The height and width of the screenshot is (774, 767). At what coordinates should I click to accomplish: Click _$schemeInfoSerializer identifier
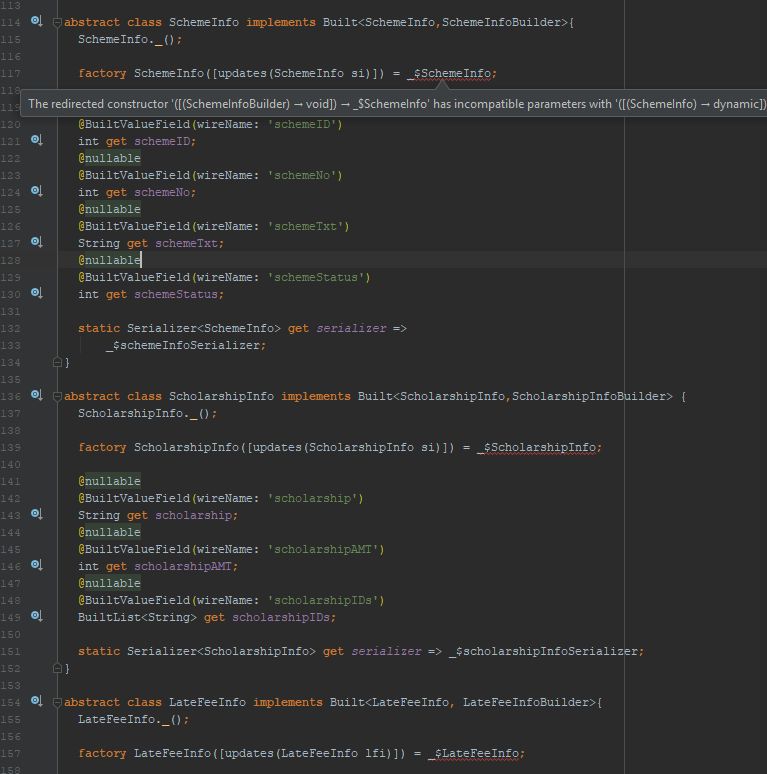click(183, 346)
